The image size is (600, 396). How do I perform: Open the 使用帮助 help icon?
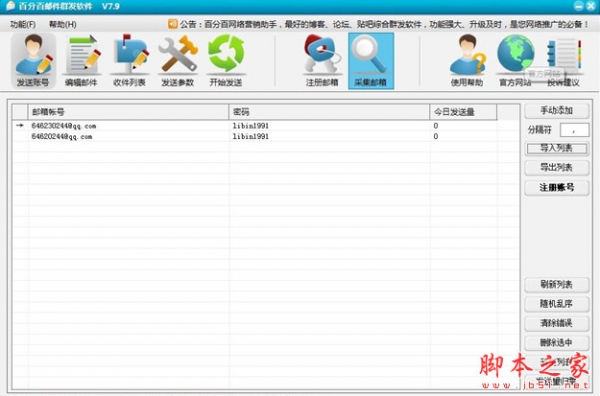point(467,61)
